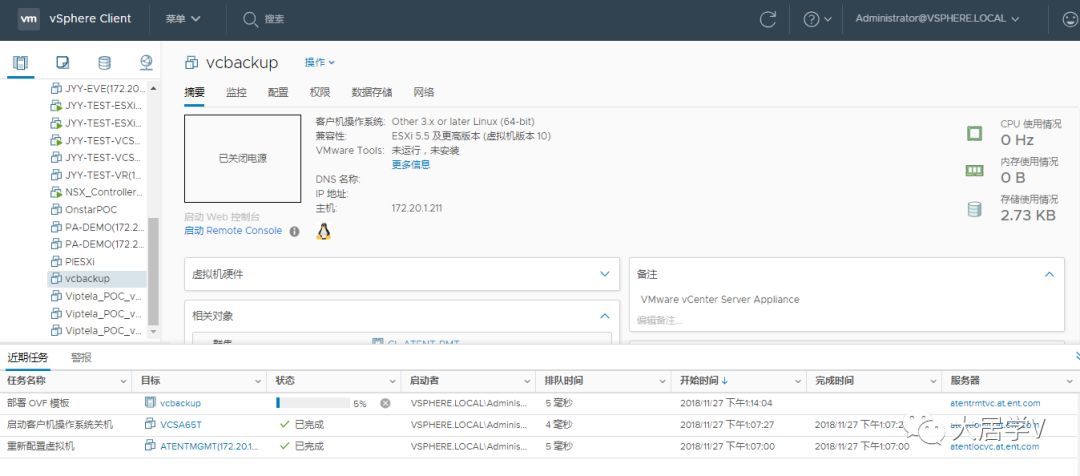Viewport: 1080px width, 476px height.
Task: Click the powered-on VM icon for NSX_Controller
Action: pos(56,192)
